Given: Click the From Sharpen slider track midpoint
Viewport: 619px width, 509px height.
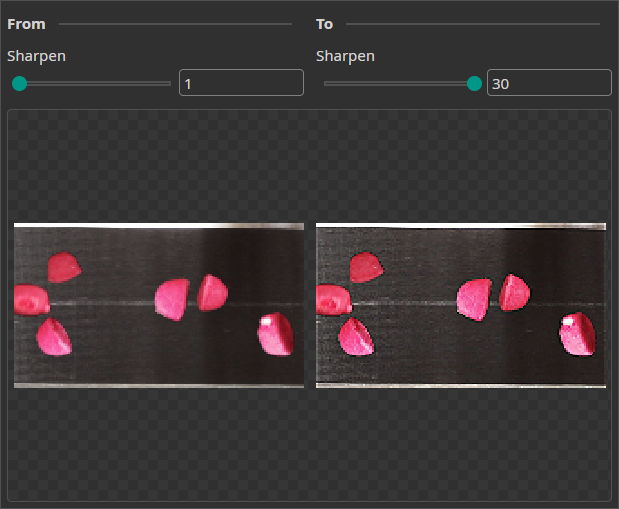Looking at the screenshot, I should [x=95, y=84].
